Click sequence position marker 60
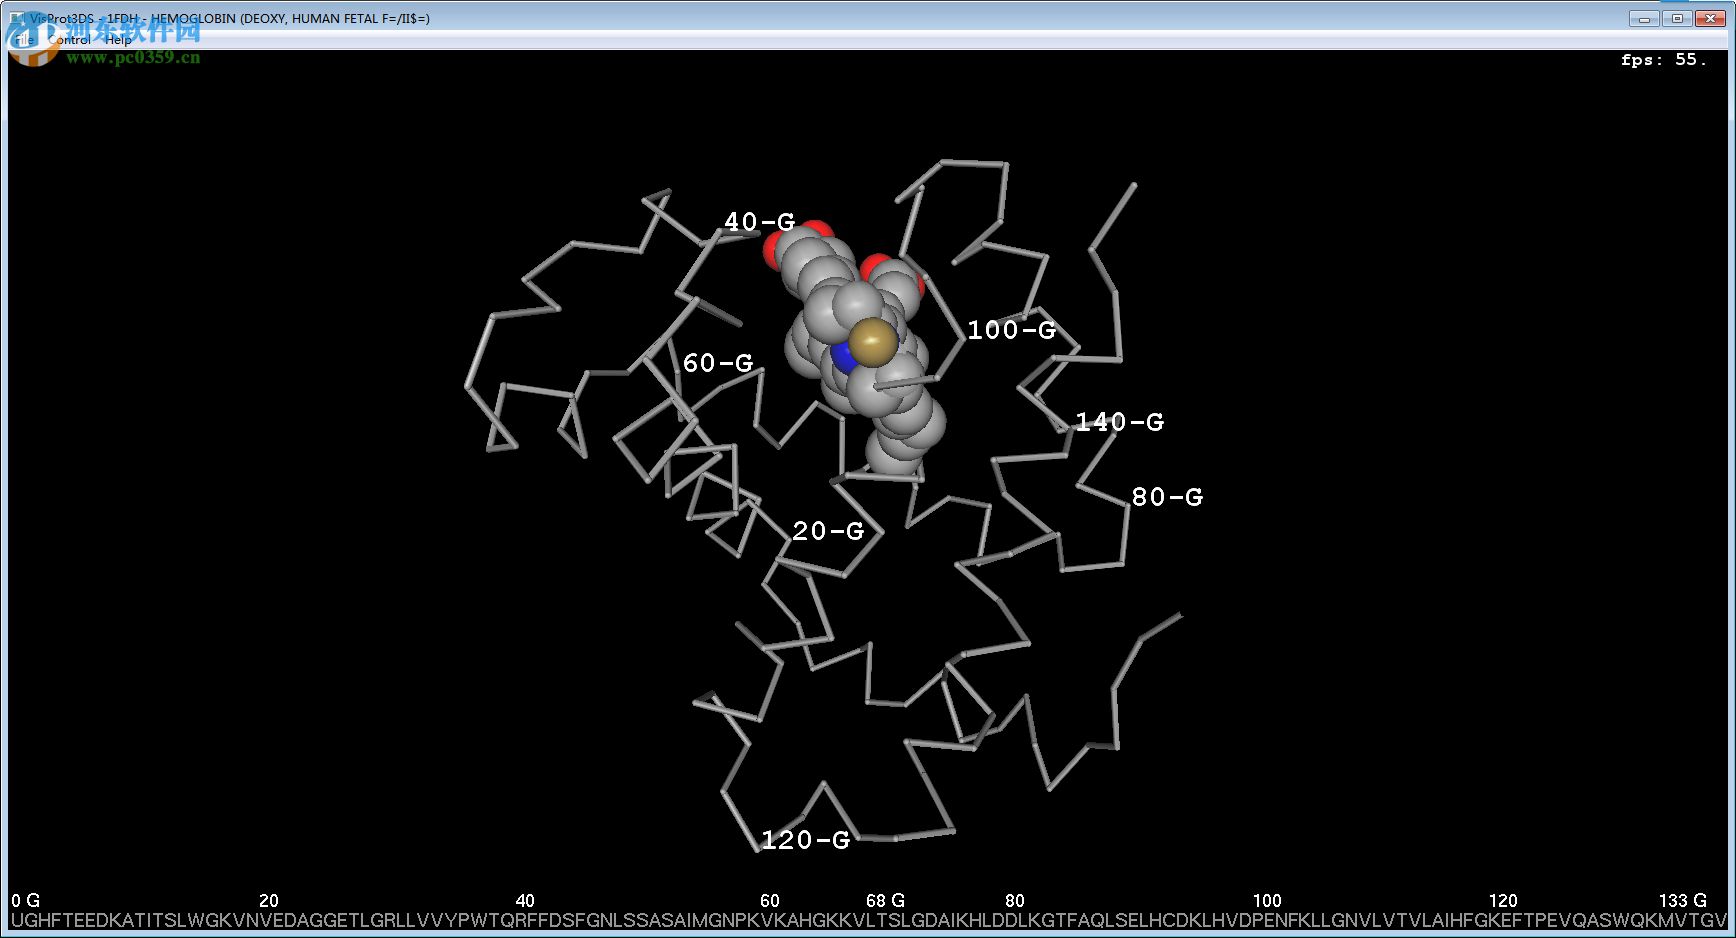1736x938 pixels. point(769,901)
